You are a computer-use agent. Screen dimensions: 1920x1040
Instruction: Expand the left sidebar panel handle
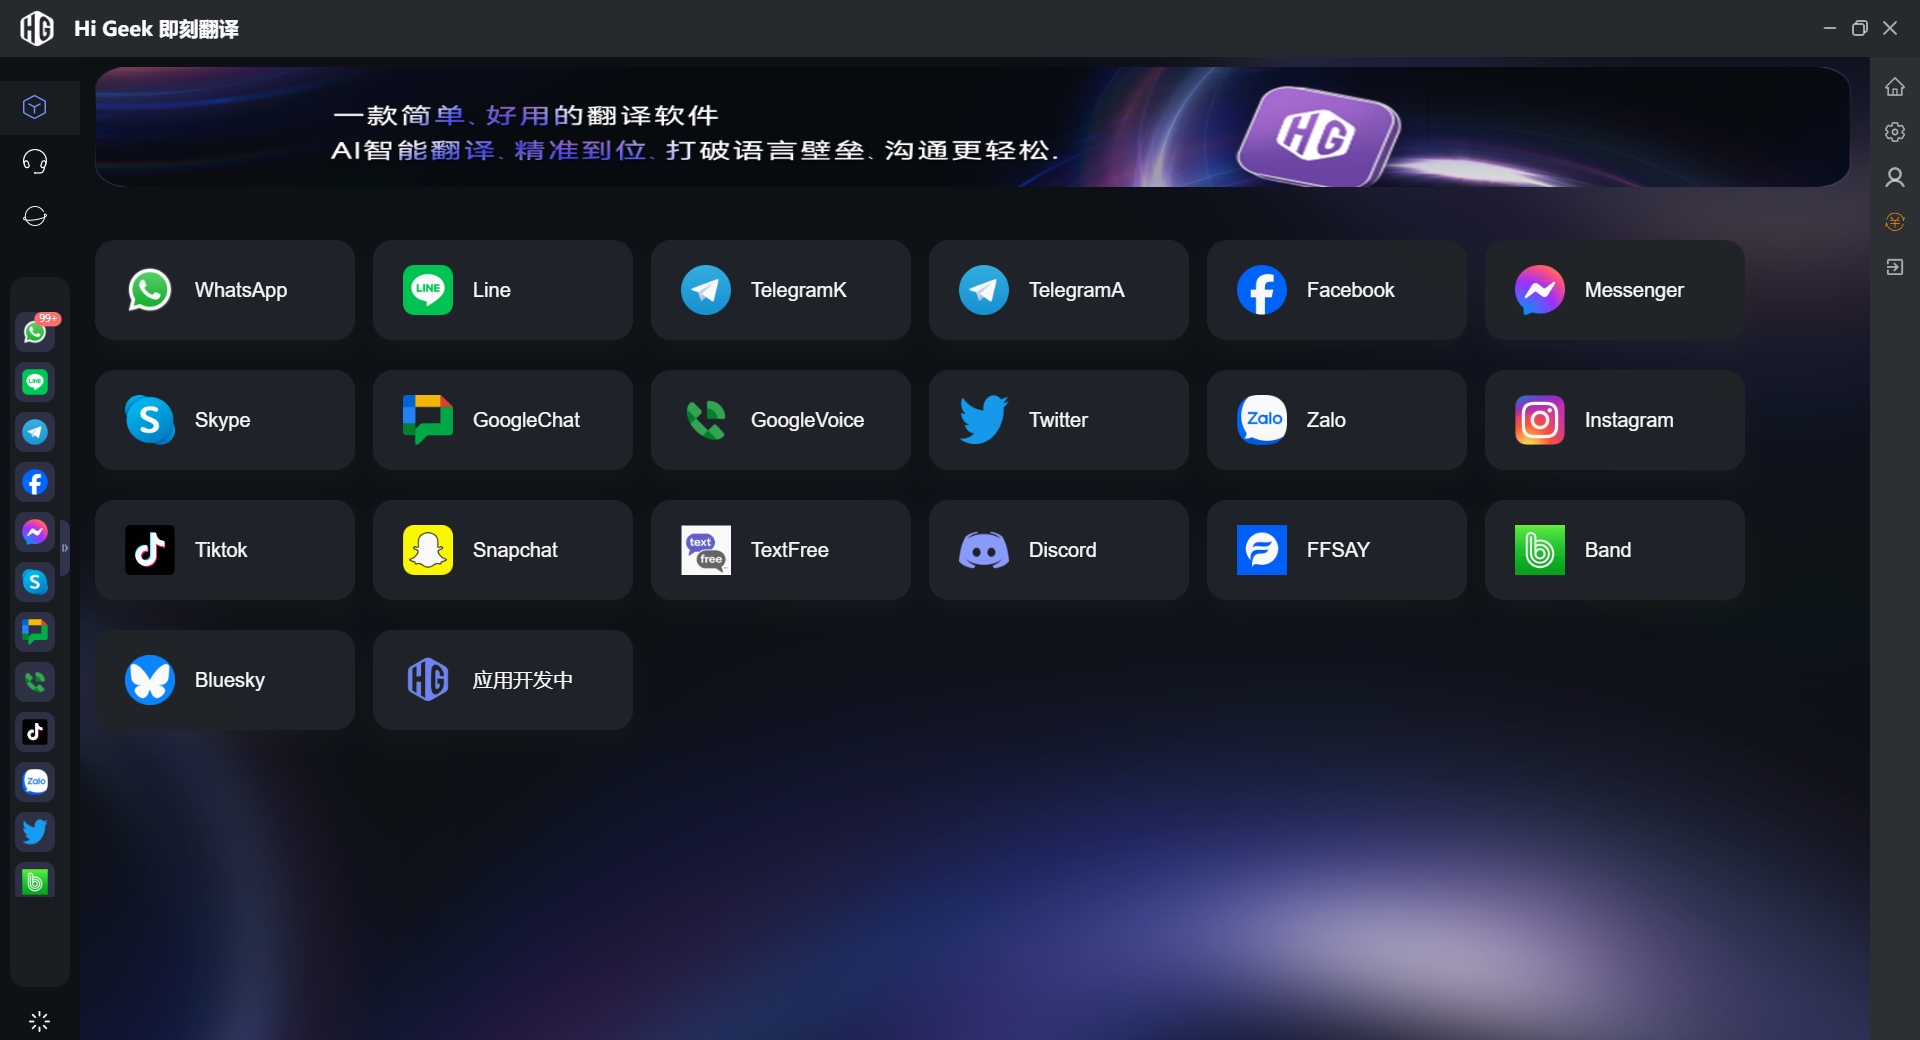(x=65, y=548)
